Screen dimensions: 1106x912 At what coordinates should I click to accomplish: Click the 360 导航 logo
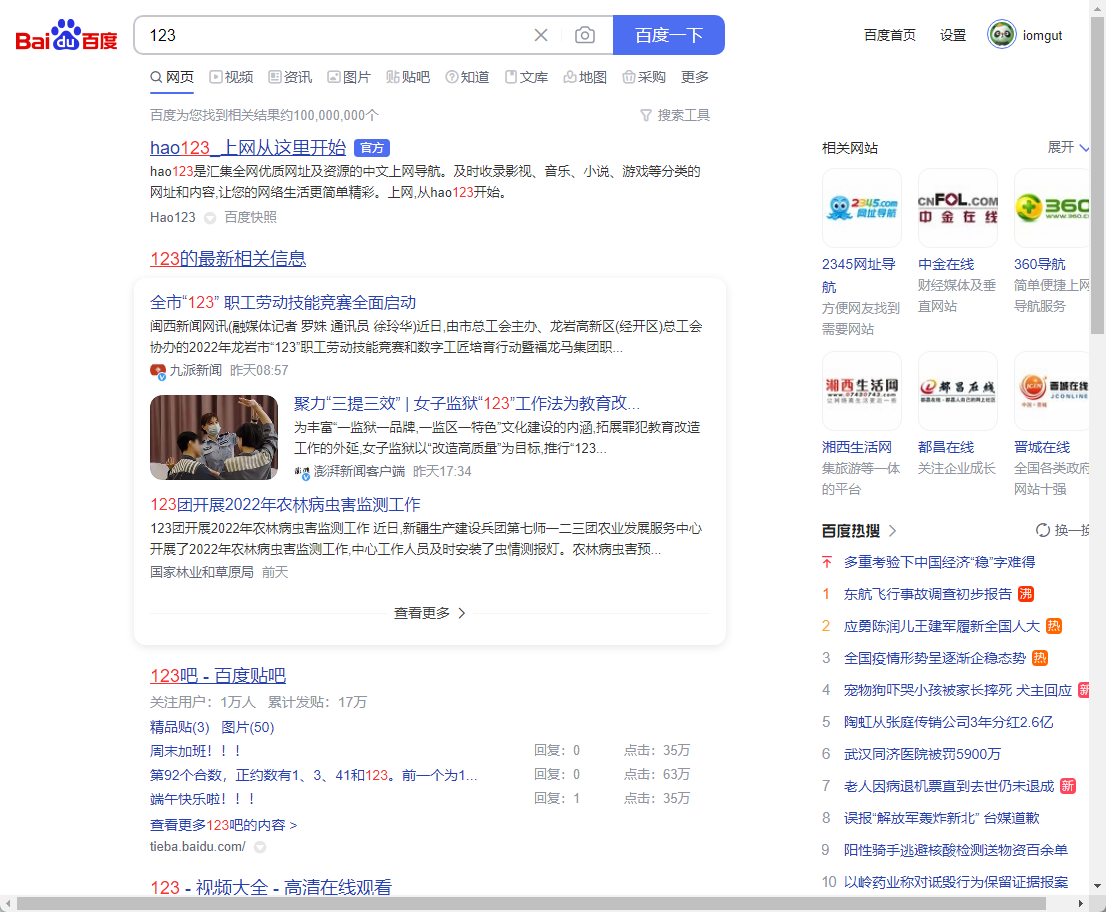click(x=1052, y=207)
